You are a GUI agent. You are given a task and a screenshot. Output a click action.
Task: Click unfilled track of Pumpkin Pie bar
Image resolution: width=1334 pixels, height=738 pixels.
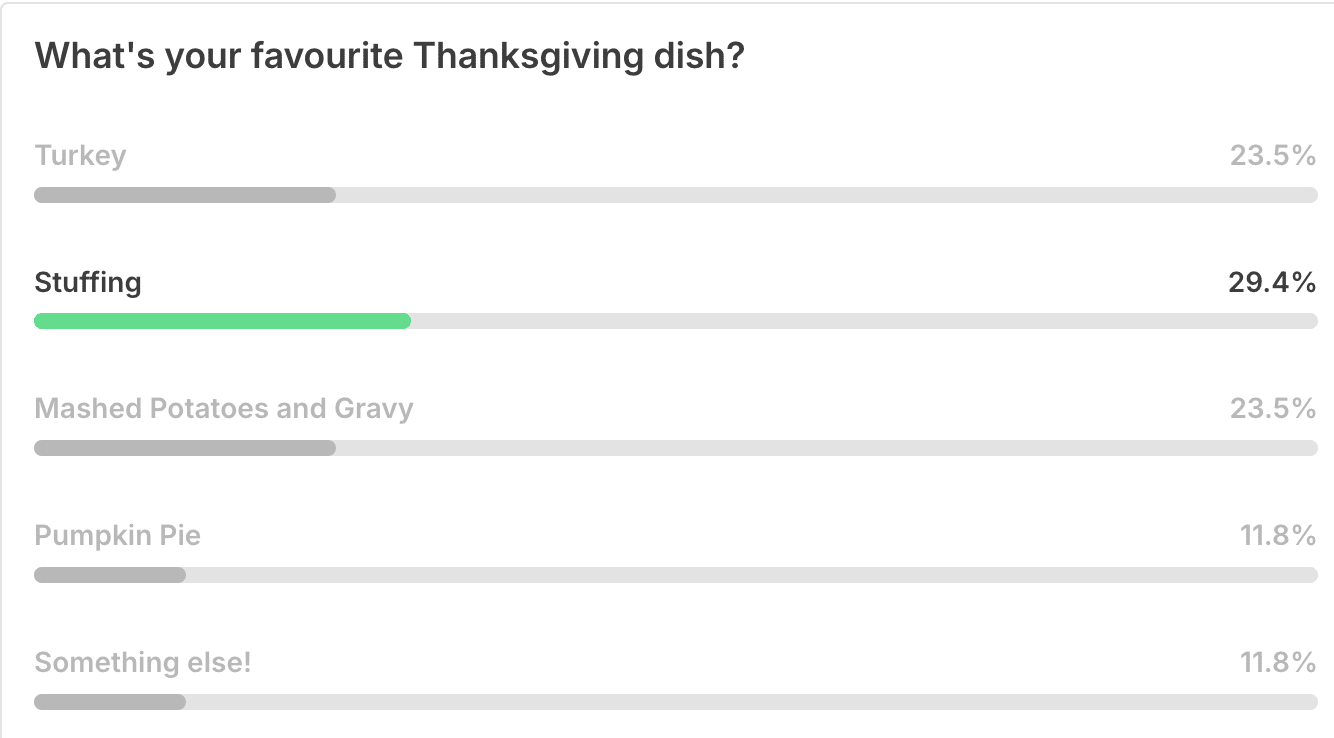pyautogui.click(x=752, y=575)
